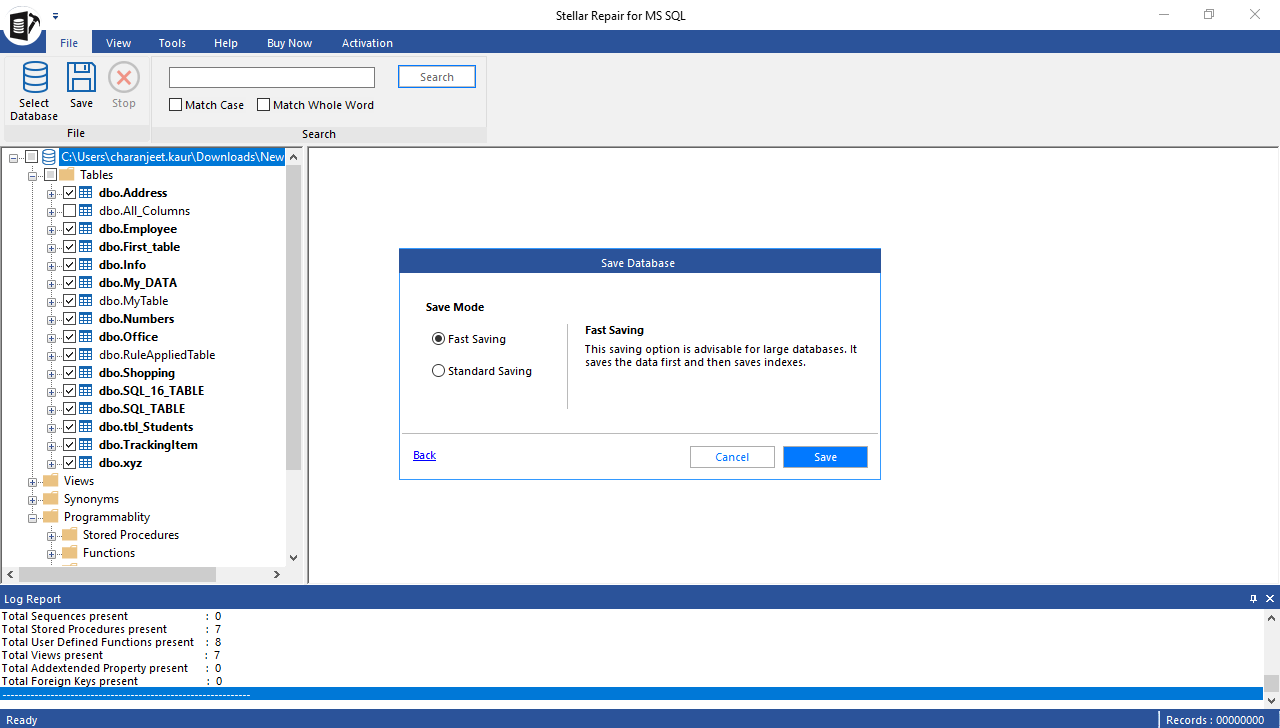Click the database icon on the root node
Viewport: 1280px width, 728px height.
pos(49,157)
